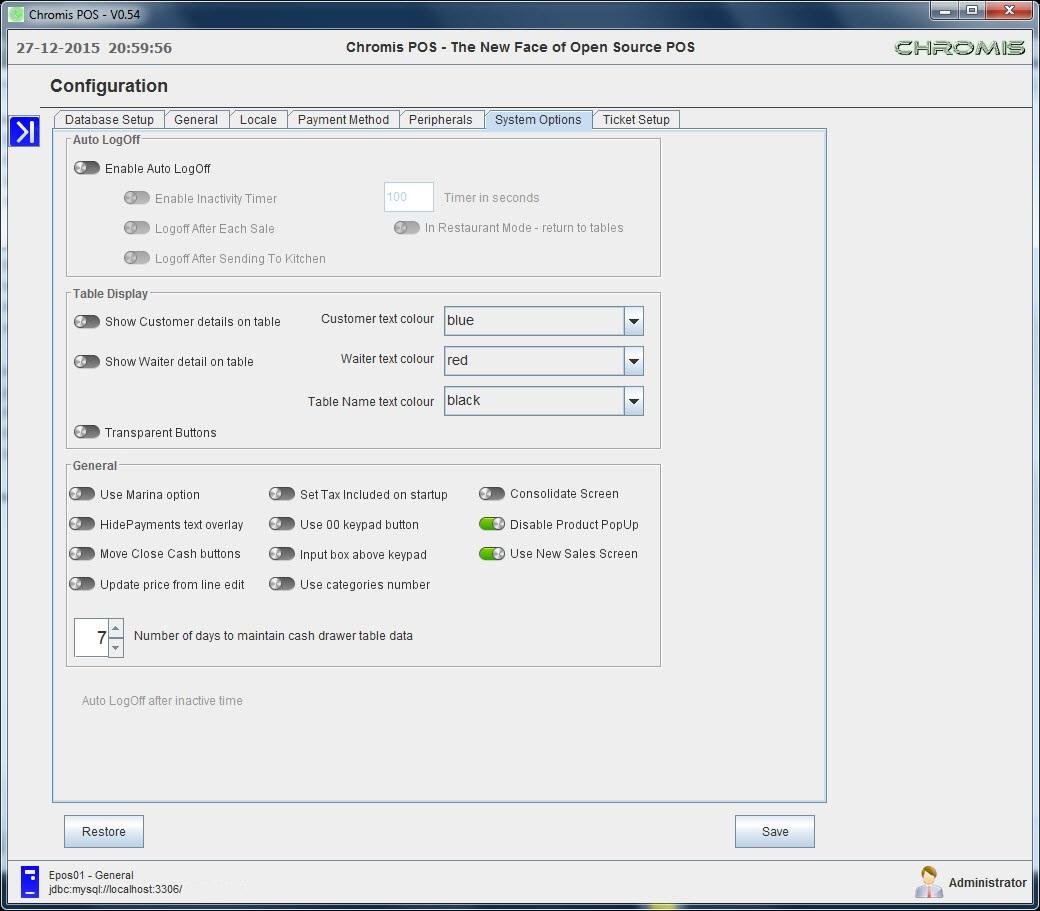The height and width of the screenshot is (911, 1040).
Task: Open Payment Method tab
Action: coord(343,119)
